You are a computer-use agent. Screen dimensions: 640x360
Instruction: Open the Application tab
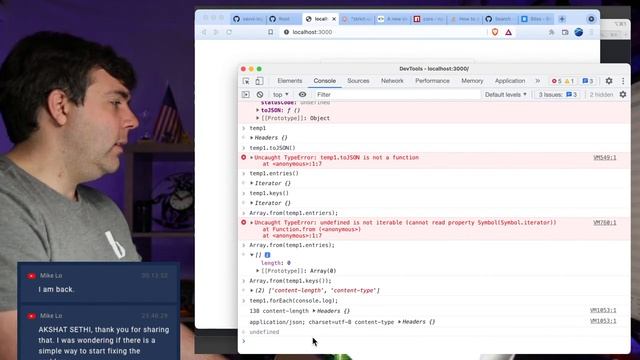510,81
